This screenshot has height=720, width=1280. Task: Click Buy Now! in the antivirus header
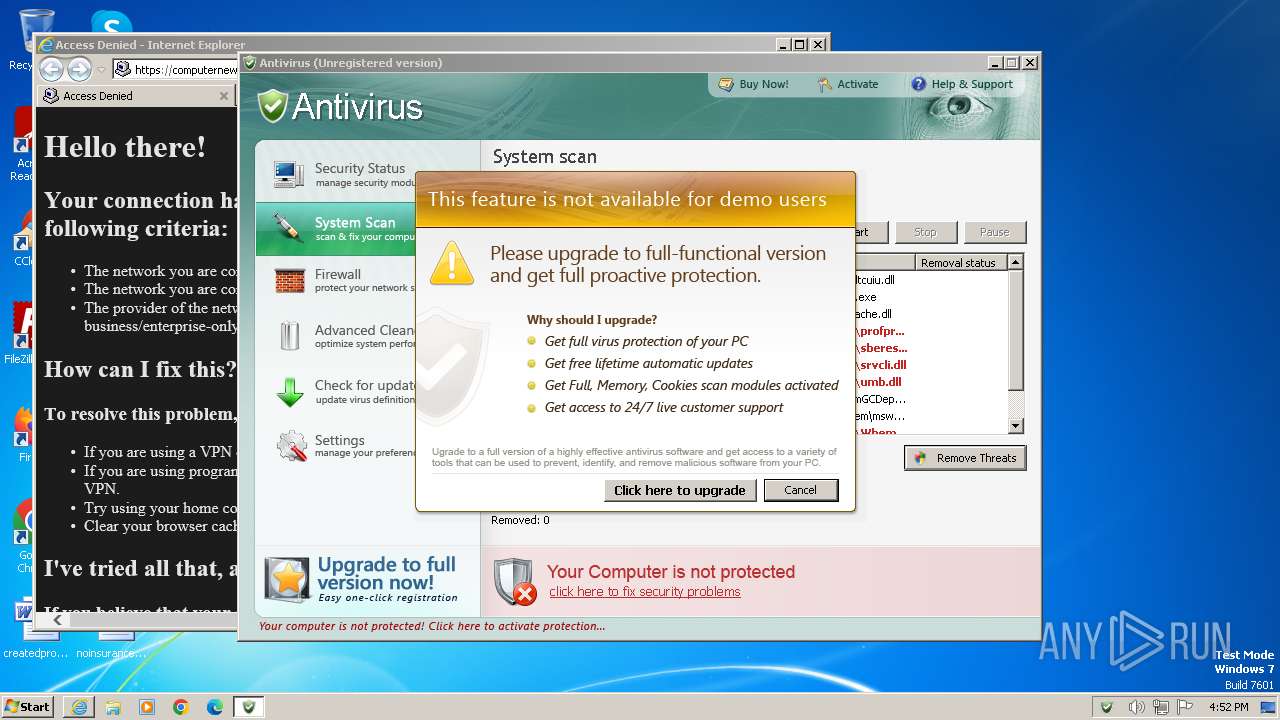pyautogui.click(x=754, y=84)
